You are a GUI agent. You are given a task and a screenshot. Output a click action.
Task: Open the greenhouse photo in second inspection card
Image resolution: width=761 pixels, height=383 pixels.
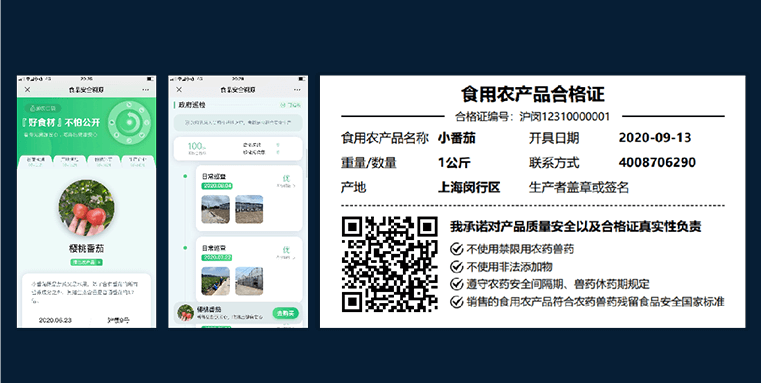point(249,281)
